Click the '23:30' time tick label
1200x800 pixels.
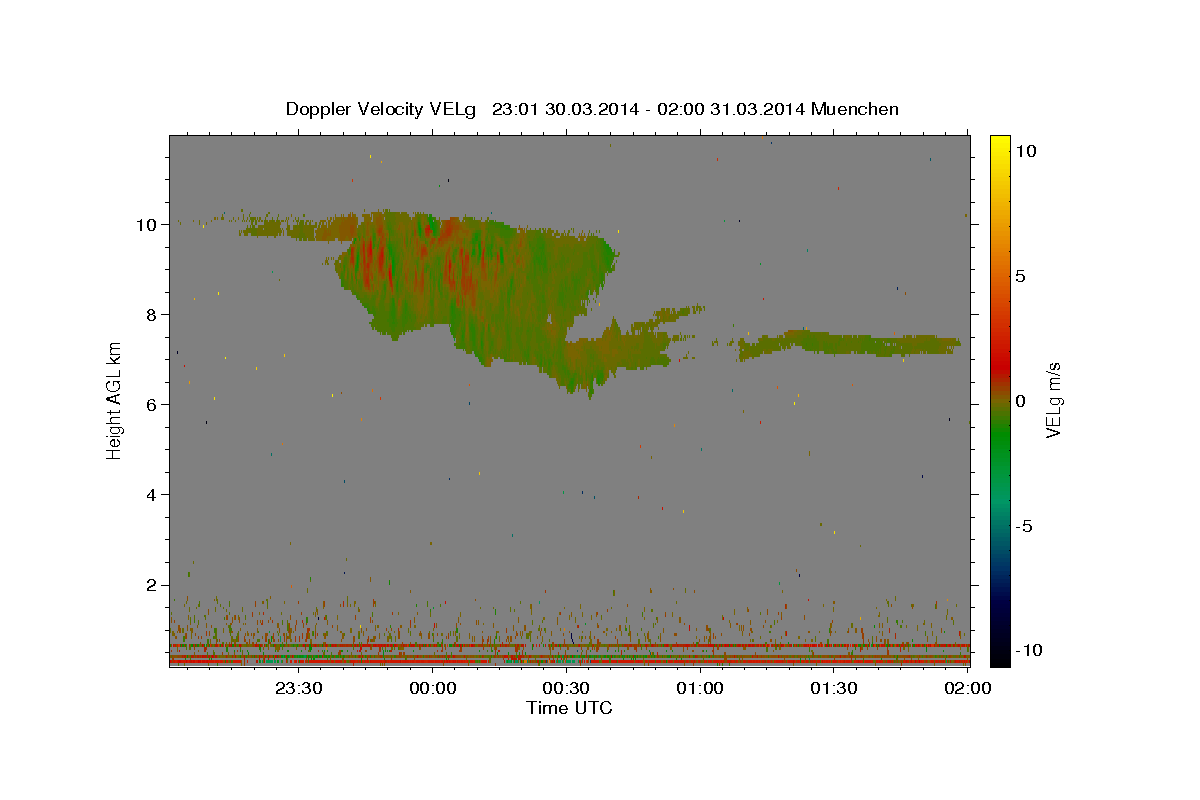[x=299, y=688]
